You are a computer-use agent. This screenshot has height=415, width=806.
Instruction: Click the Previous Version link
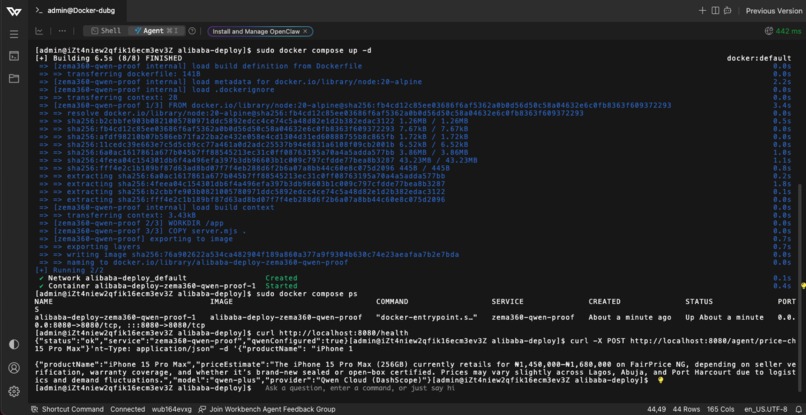coord(774,11)
